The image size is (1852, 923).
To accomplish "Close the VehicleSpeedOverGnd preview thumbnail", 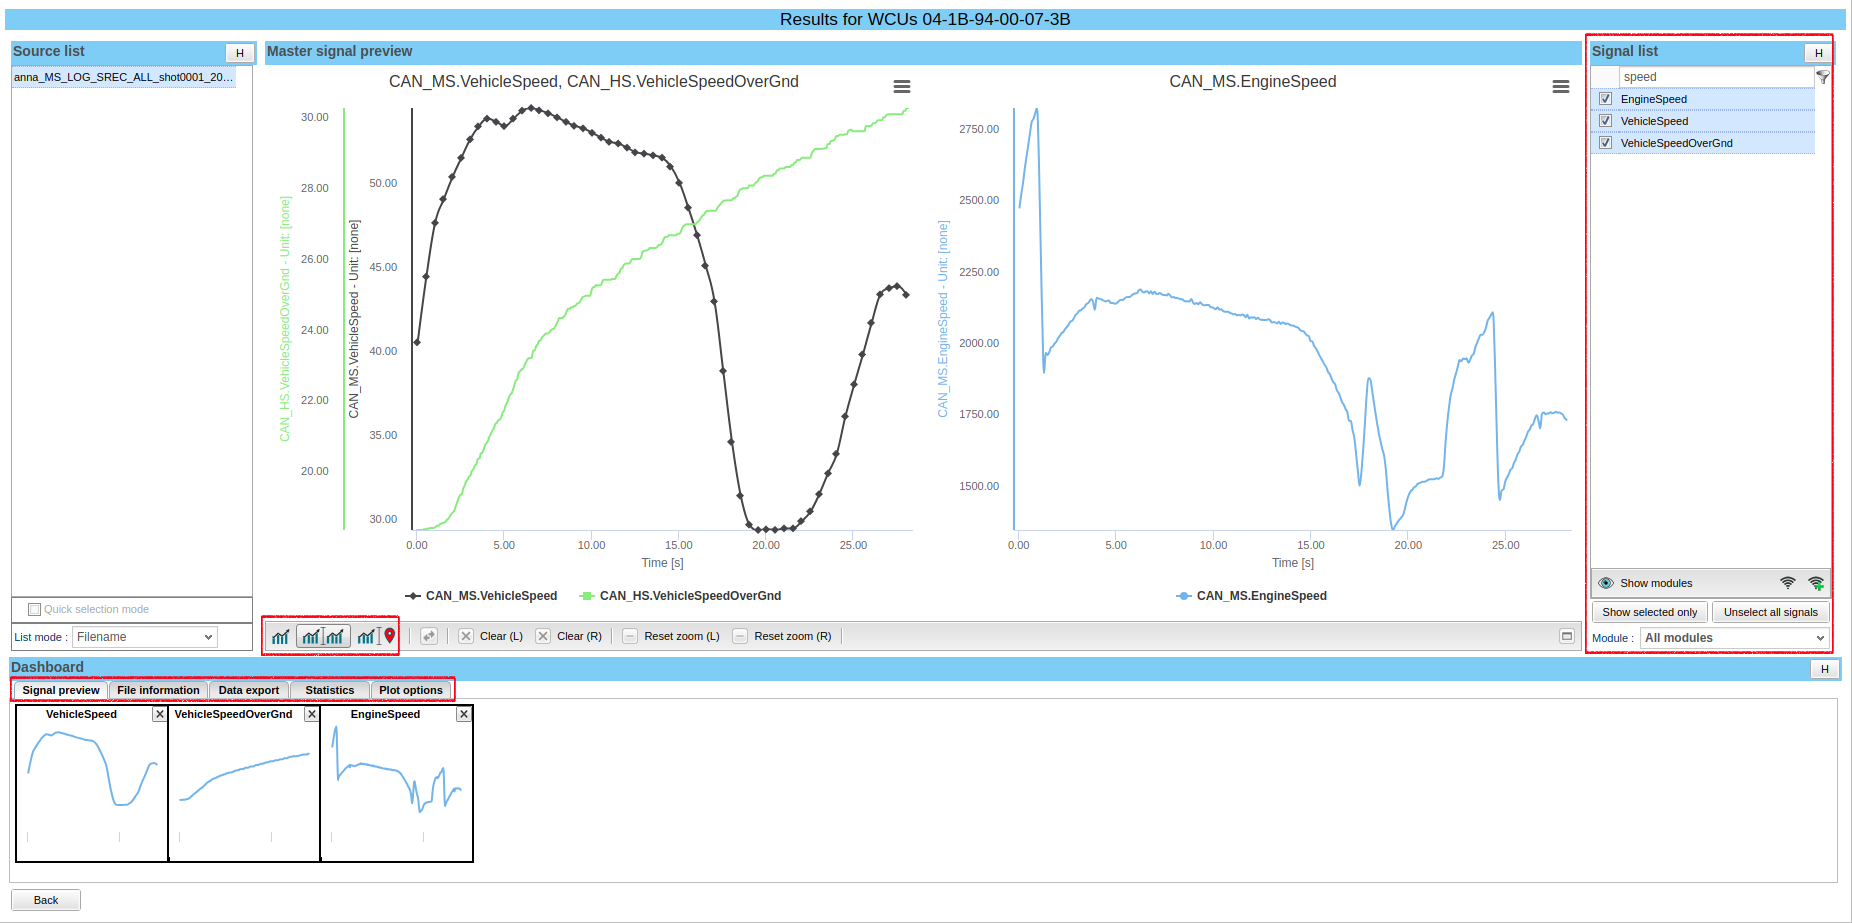I will 312,714.
